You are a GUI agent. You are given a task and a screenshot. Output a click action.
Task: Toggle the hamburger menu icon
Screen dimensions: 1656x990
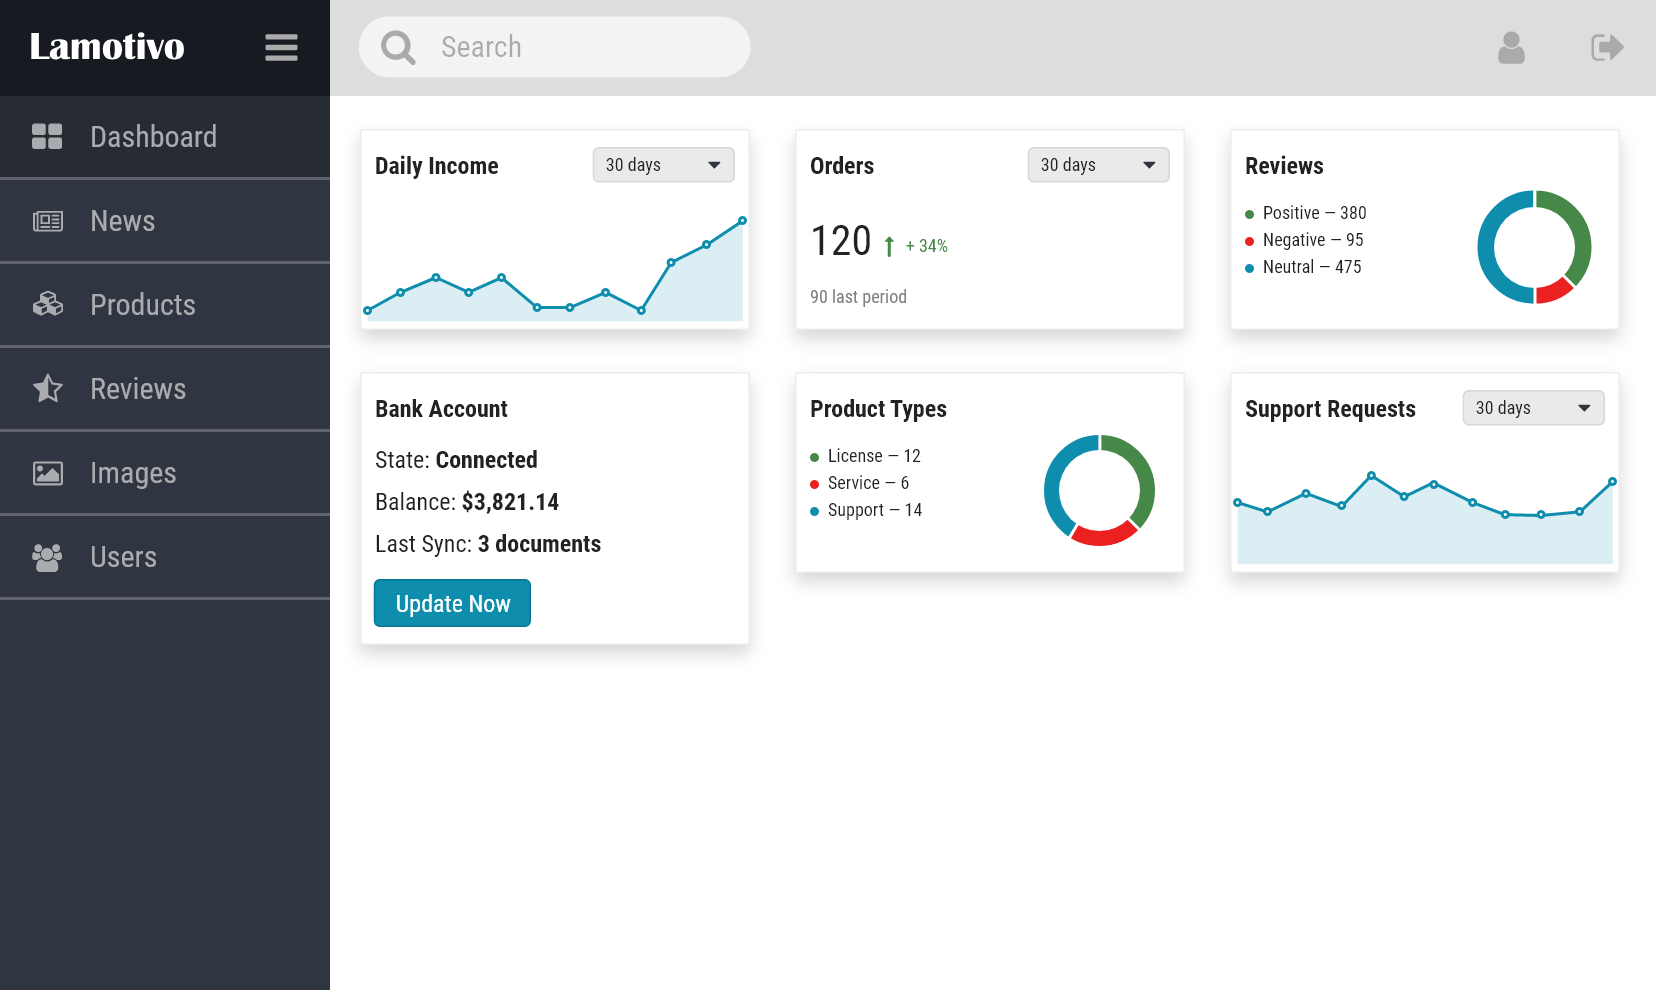281,47
